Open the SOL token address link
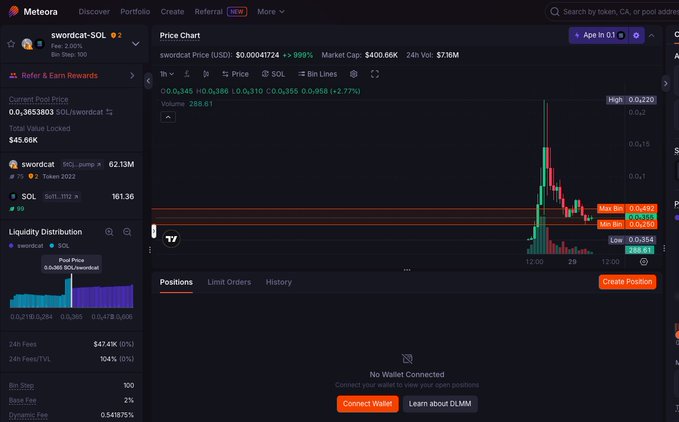Screen dimensions: 679x422 pyautogui.click(x=61, y=197)
